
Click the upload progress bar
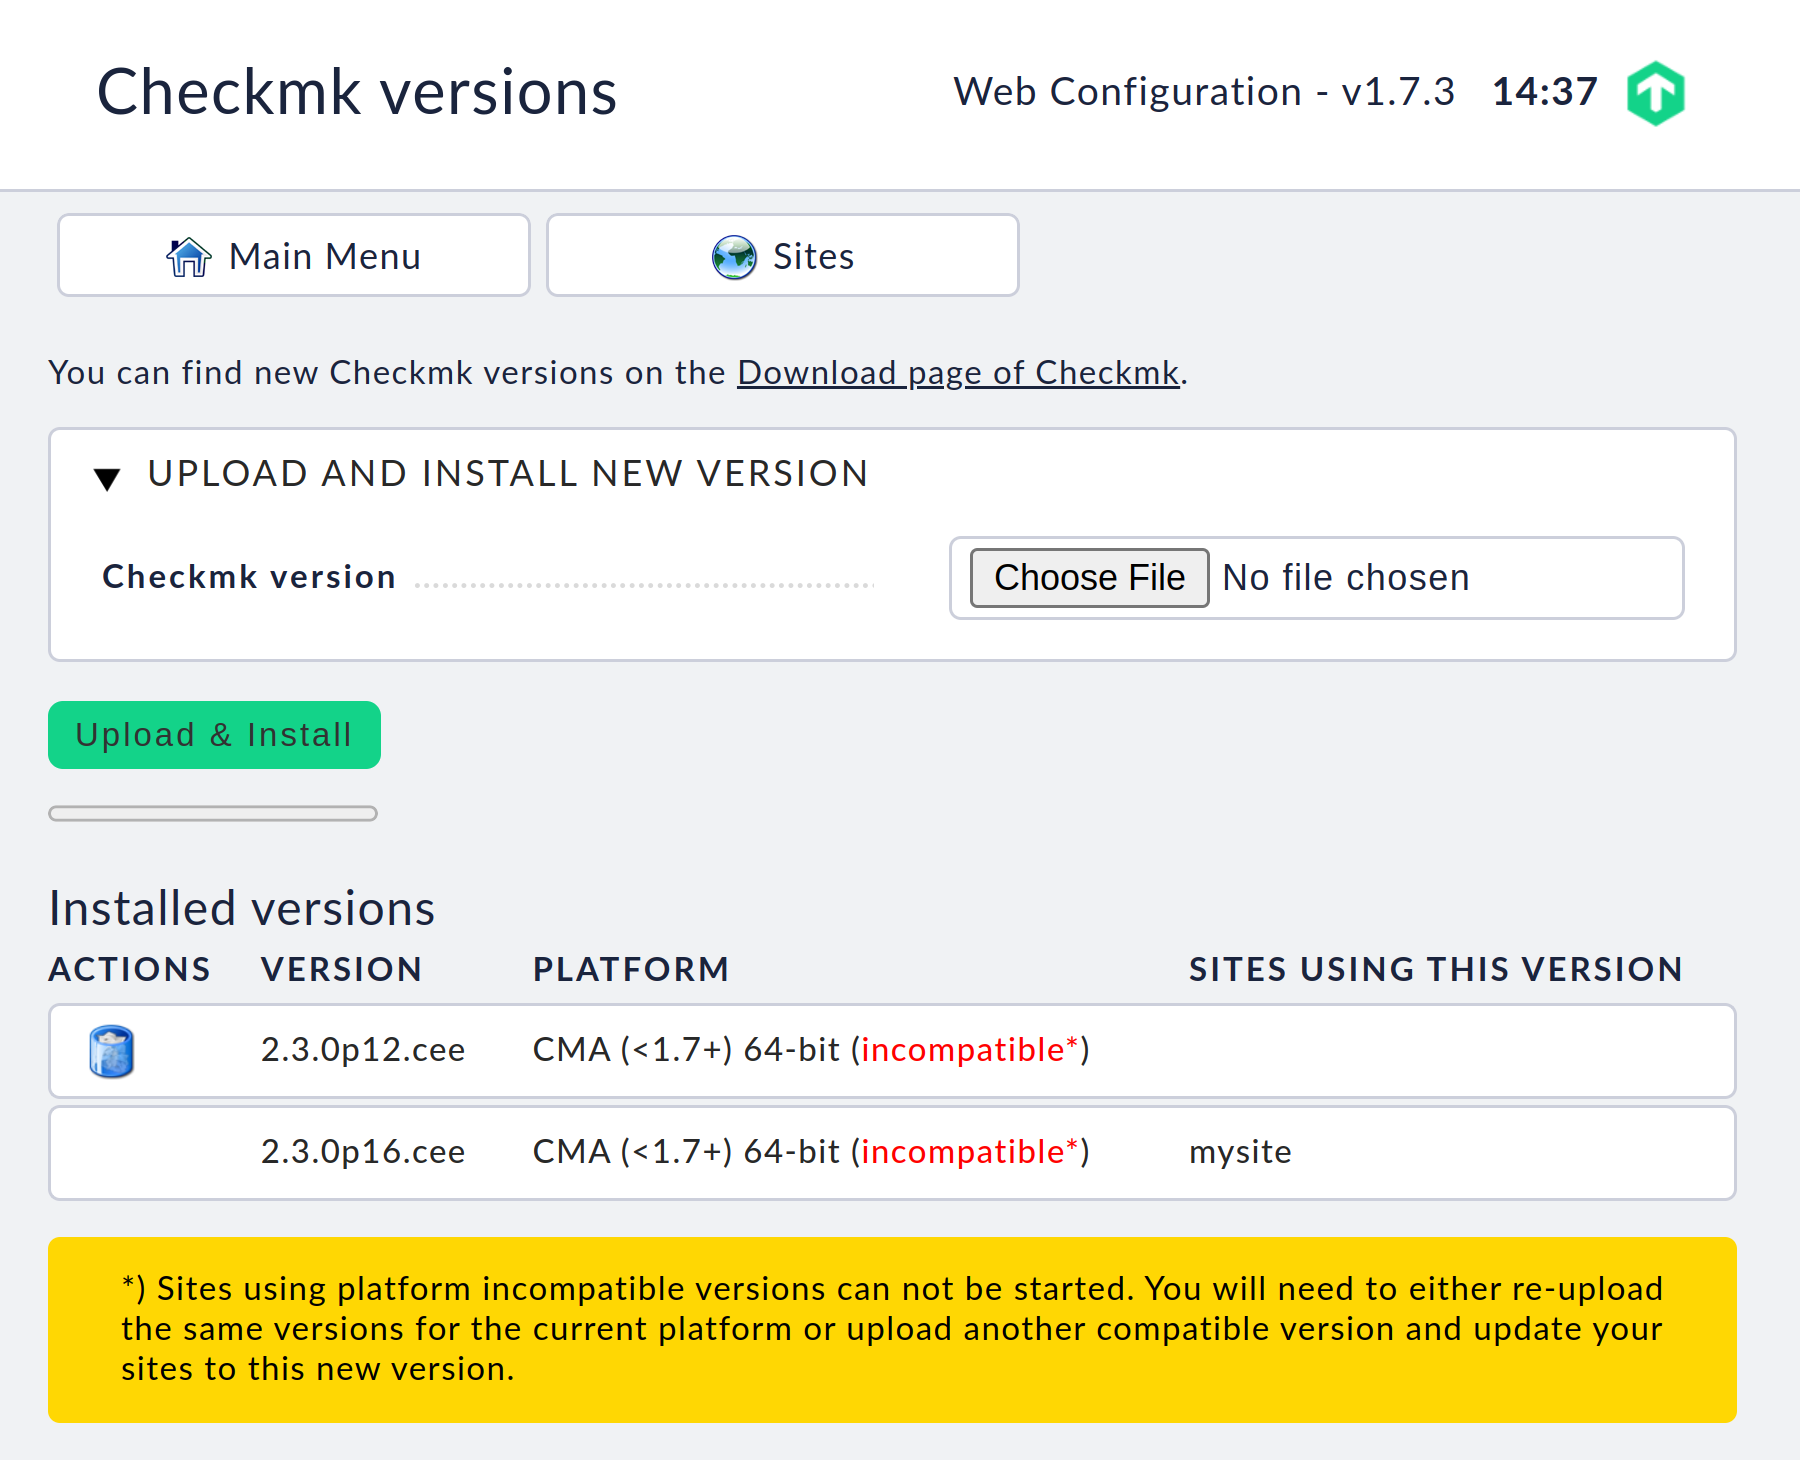[x=213, y=813]
